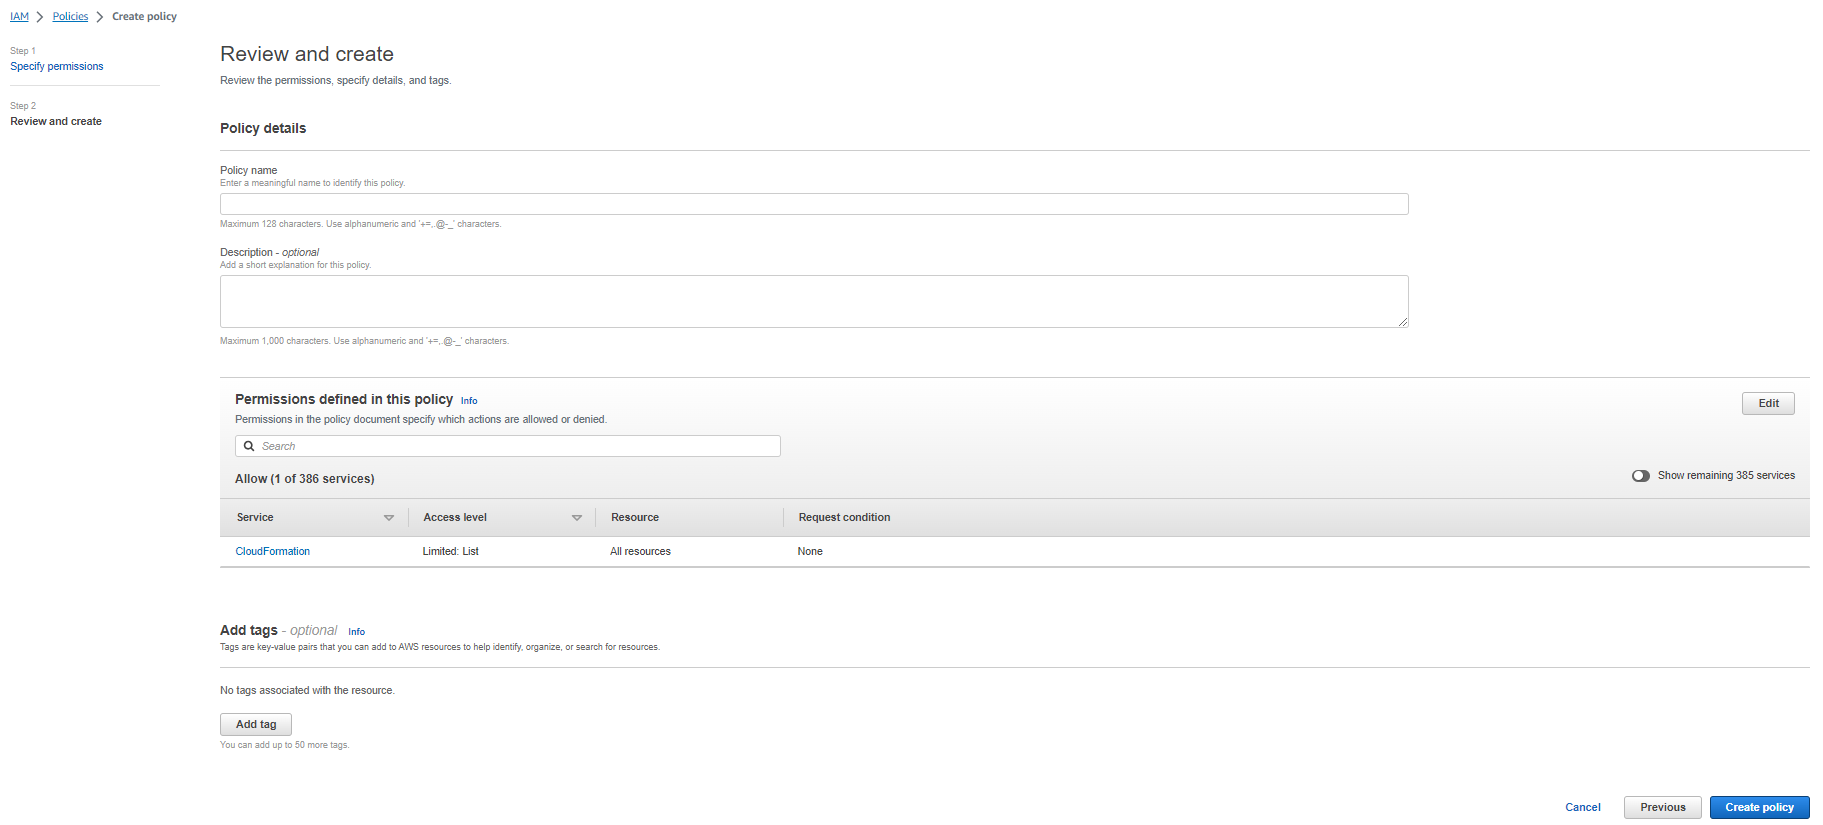Click into the Description text area
The width and height of the screenshot is (1823, 825).
pyautogui.click(x=813, y=301)
